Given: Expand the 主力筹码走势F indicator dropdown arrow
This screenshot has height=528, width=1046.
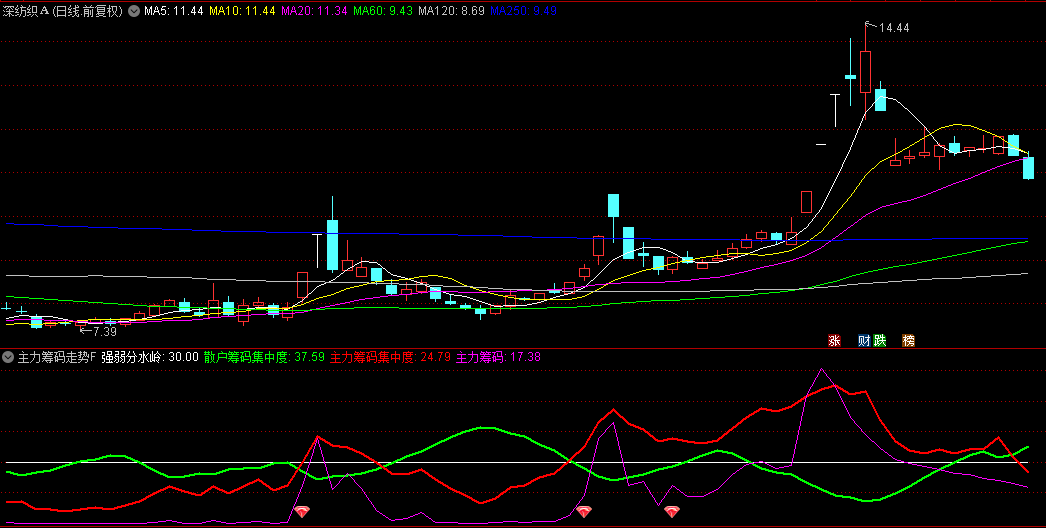Looking at the screenshot, I should pos(9,357).
